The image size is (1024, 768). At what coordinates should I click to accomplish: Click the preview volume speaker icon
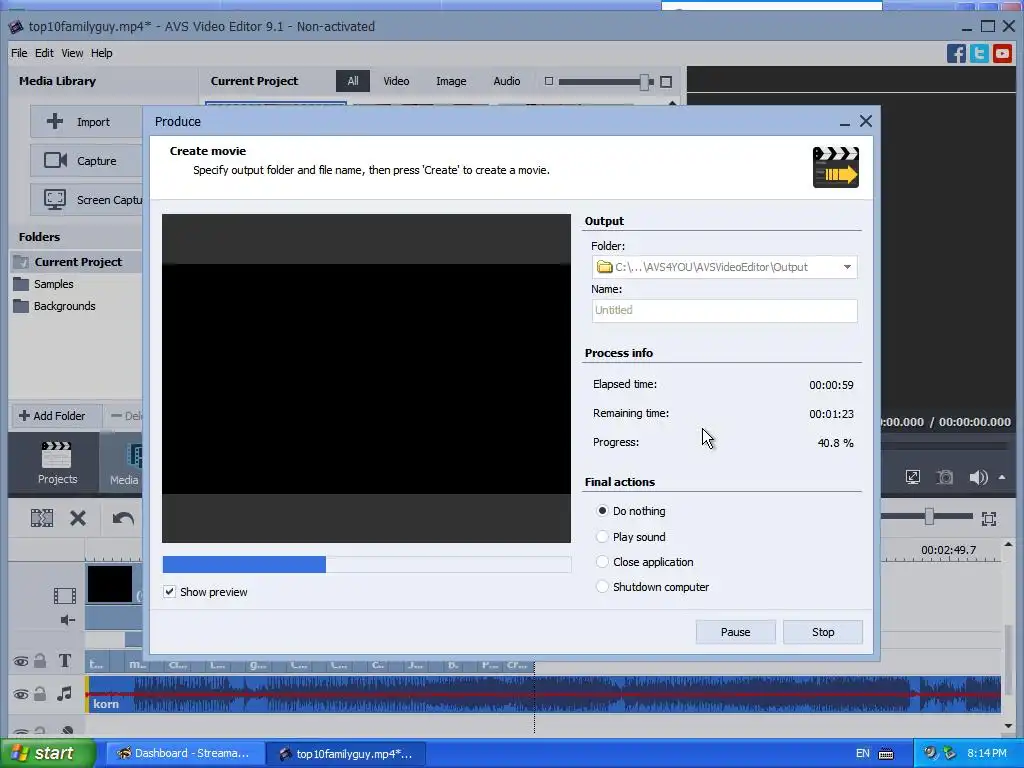[x=978, y=477]
